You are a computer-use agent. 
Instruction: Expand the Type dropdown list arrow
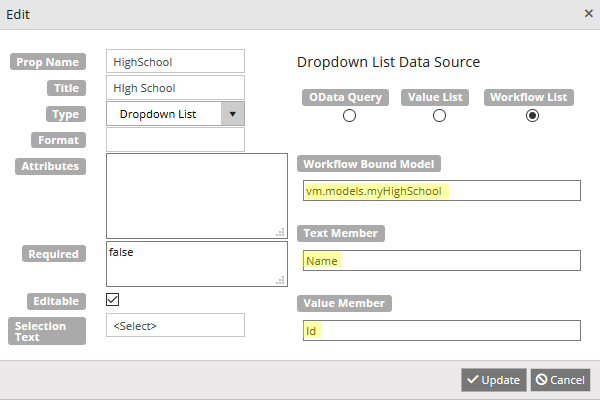pos(233,114)
